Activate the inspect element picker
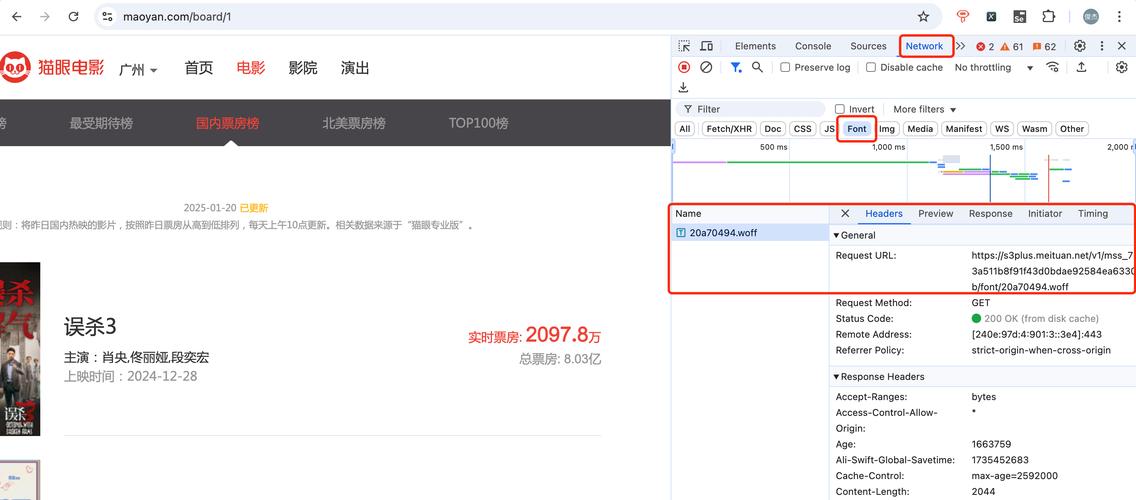Screen dimensions: 1136x500 (684, 46)
